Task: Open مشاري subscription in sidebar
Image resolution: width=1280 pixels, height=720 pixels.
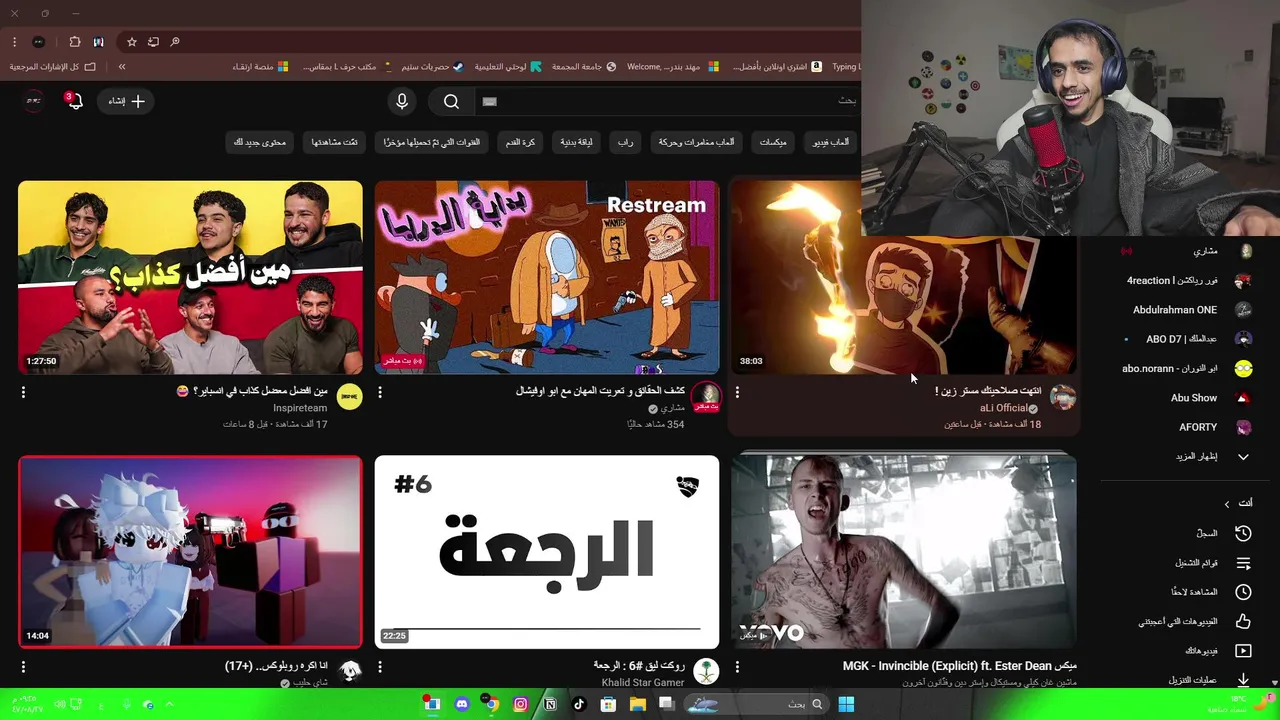Action: (1188, 252)
